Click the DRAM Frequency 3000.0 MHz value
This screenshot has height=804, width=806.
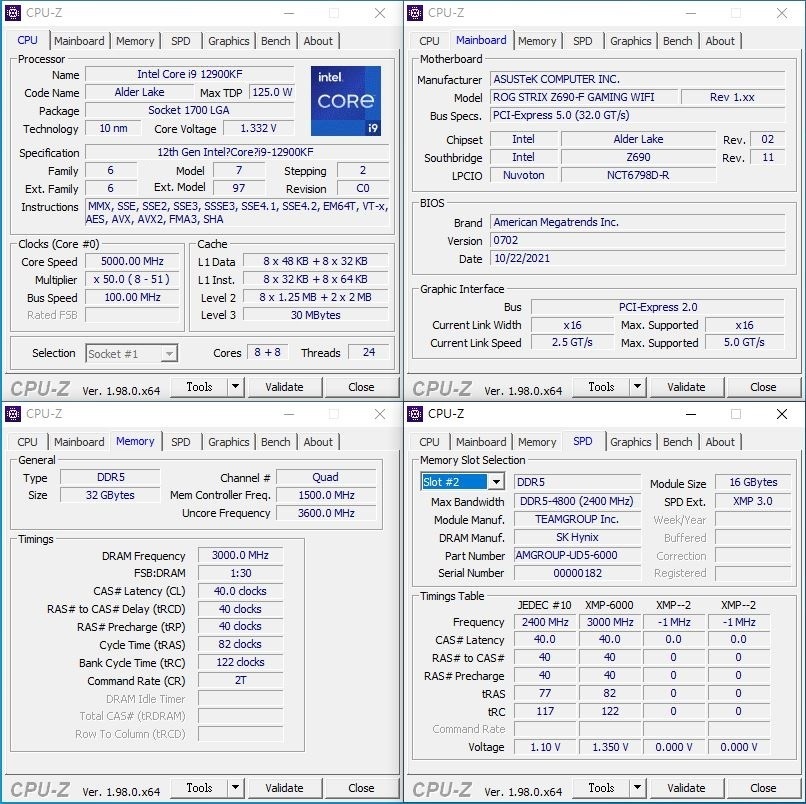pos(240,555)
